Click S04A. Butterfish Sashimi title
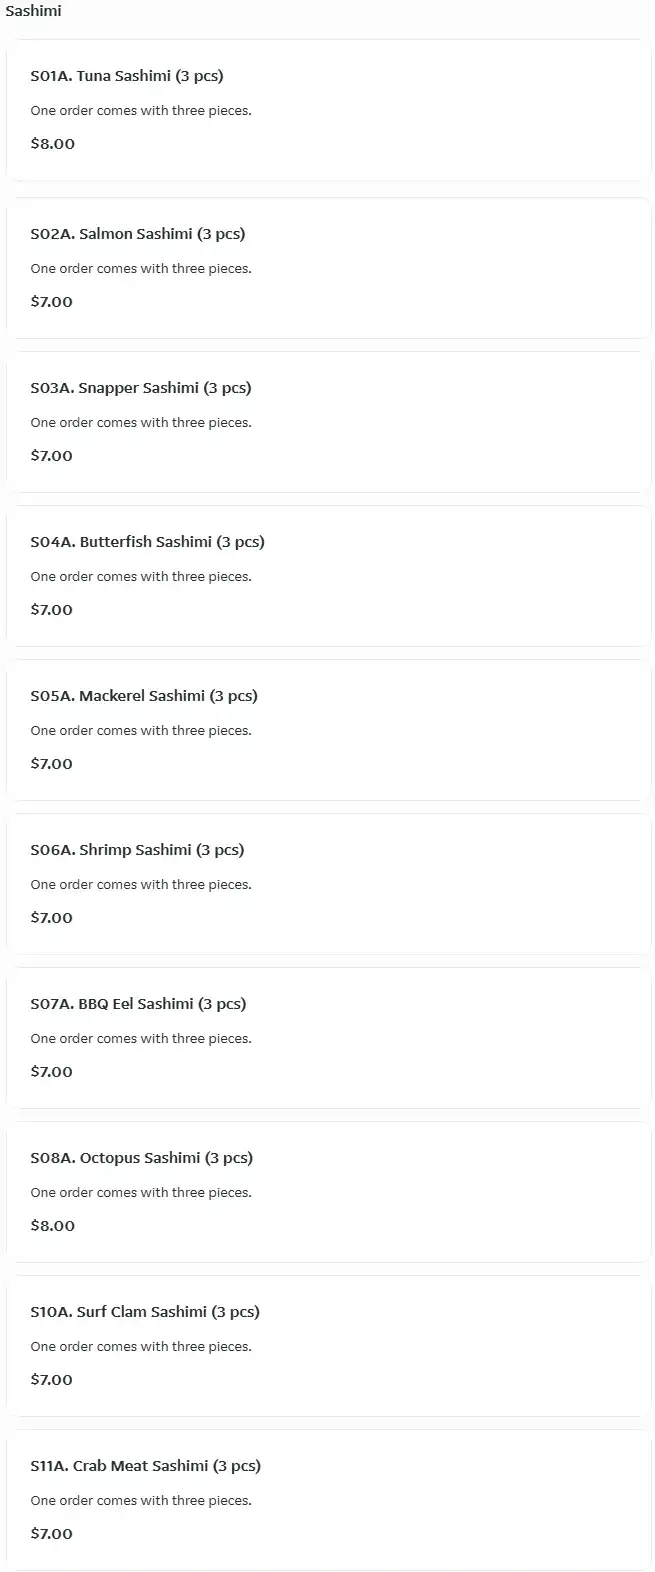This screenshot has width=655, height=1572. pyautogui.click(x=147, y=542)
